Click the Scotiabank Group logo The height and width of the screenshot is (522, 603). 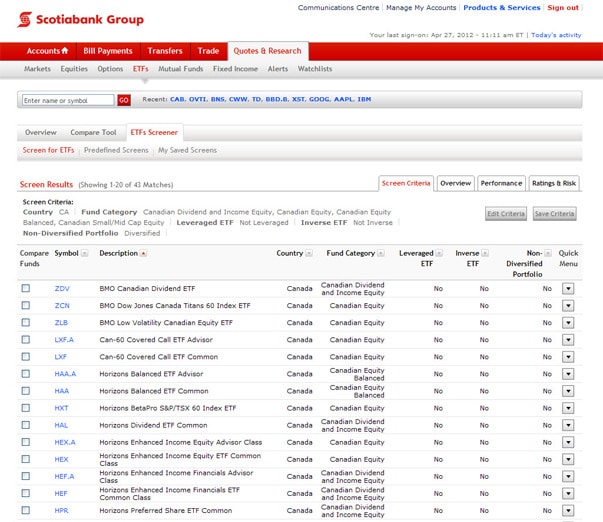82,19
